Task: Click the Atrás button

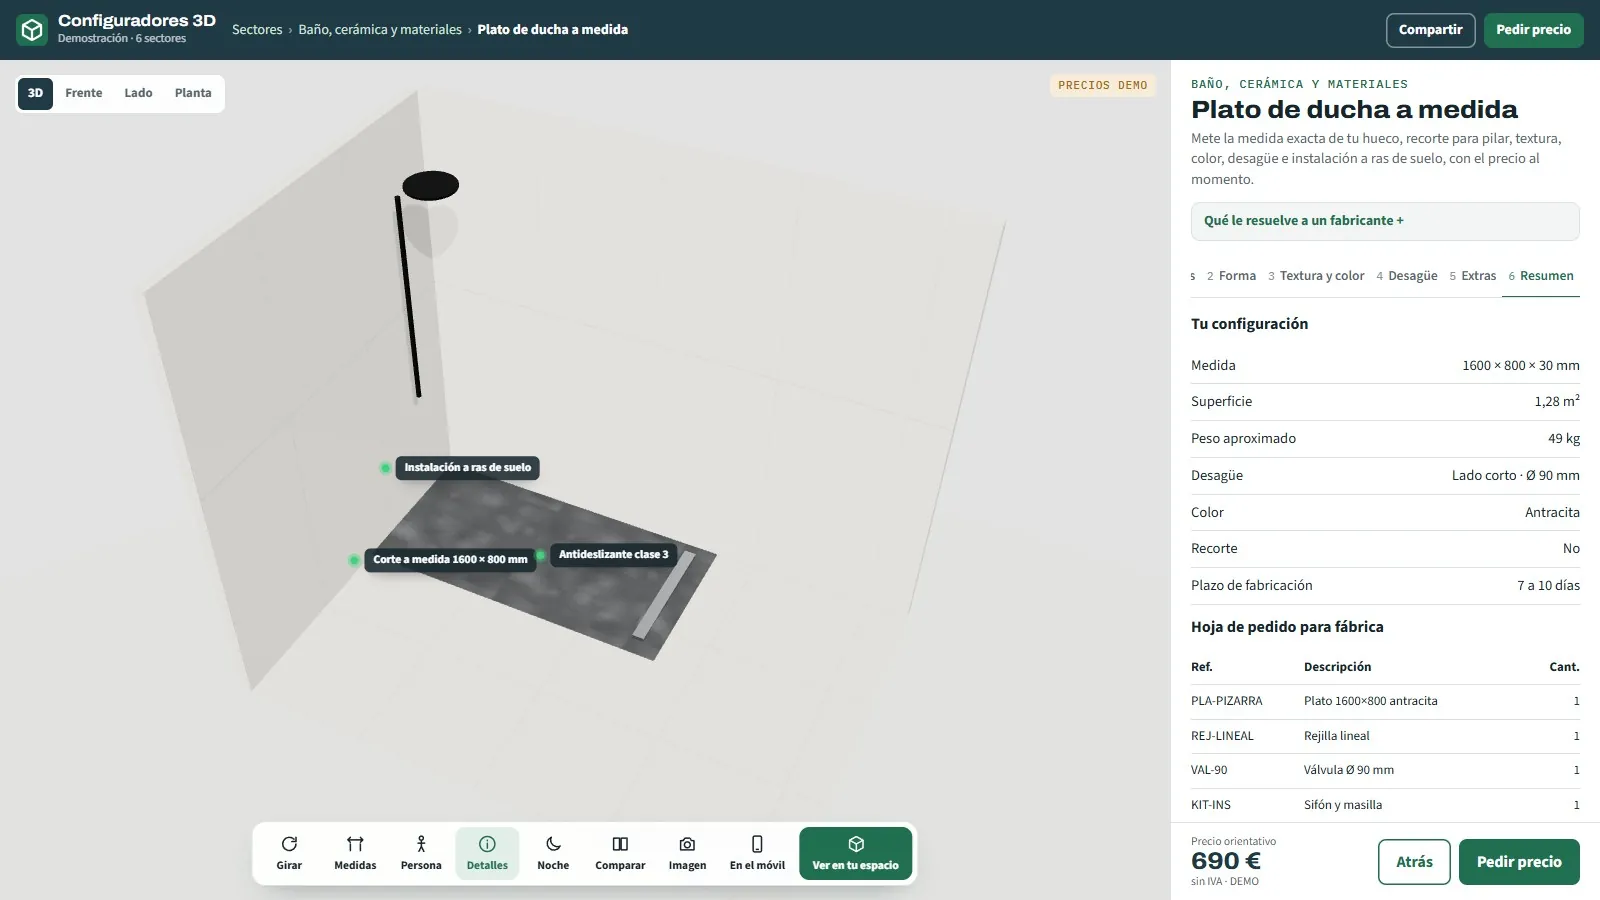Action: (1414, 862)
